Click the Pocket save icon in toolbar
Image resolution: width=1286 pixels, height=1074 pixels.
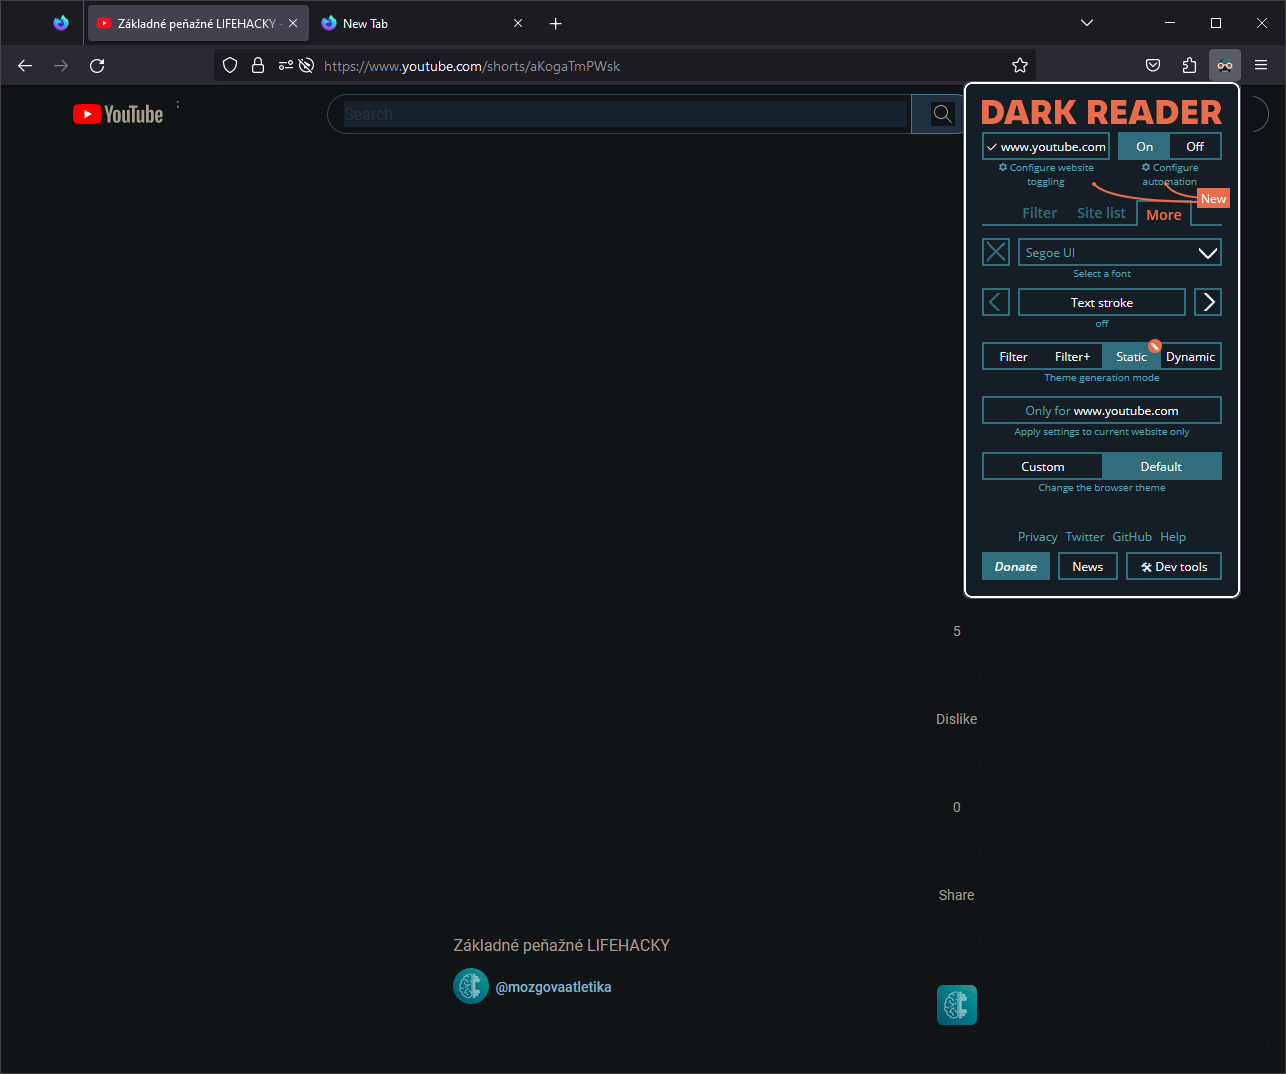click(x=1152, y=65)
